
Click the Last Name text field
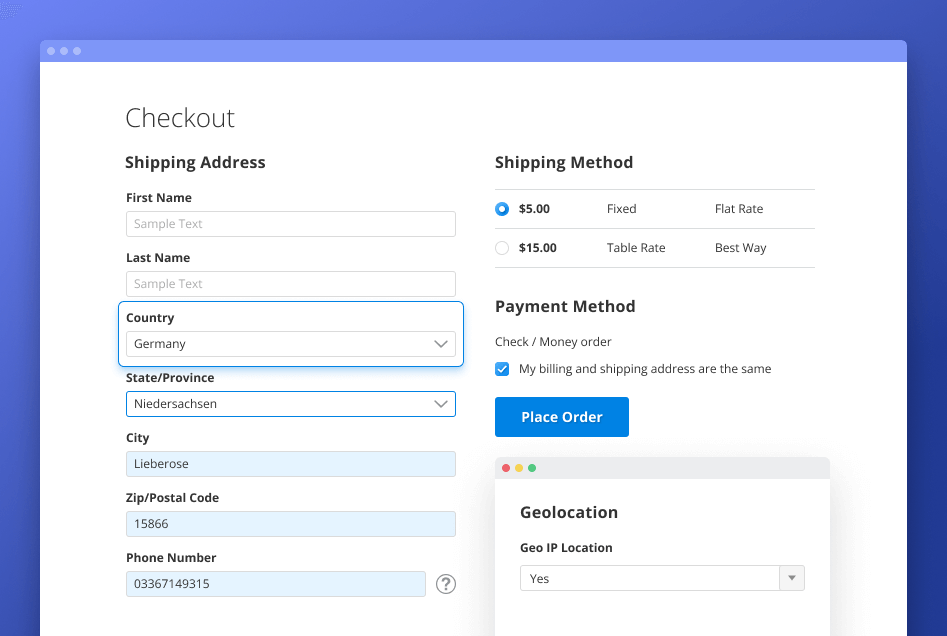pyautogui.click(x=290, y=283)
